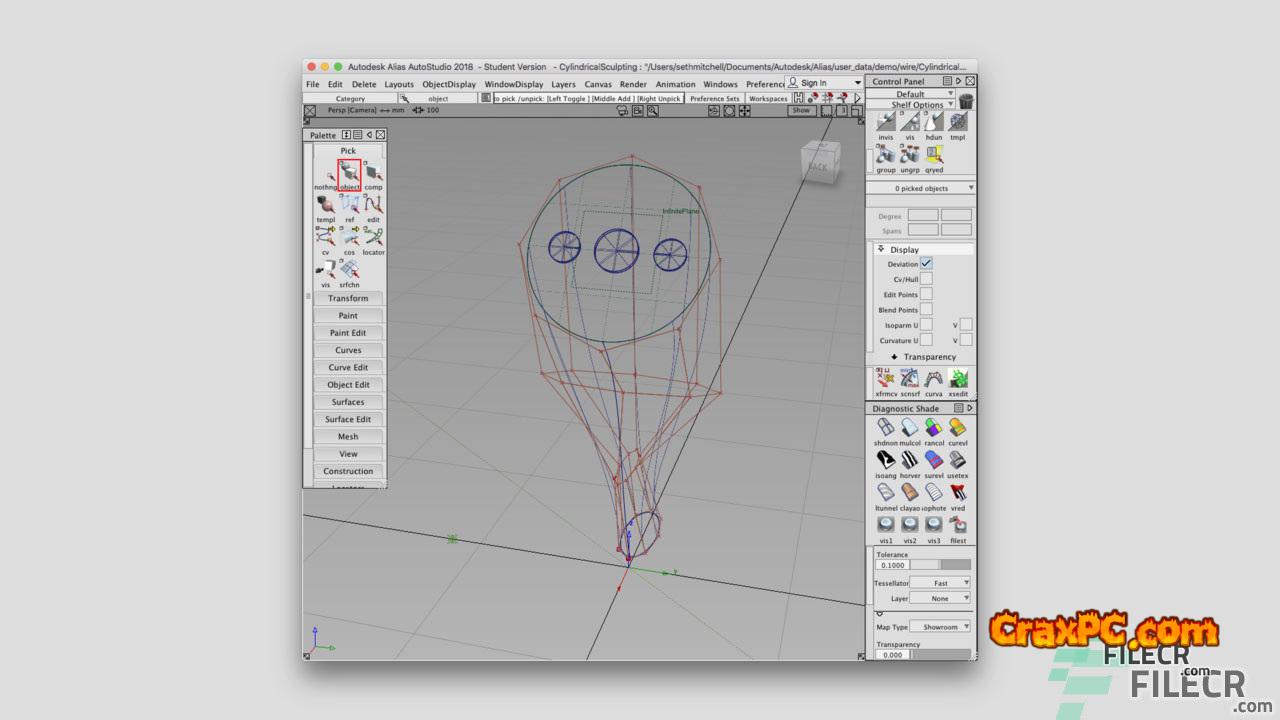Uncheck the Deviation display checkbox
Image resolution: width=1280 pixels, height=720 pixels.
tap(926, 264)
